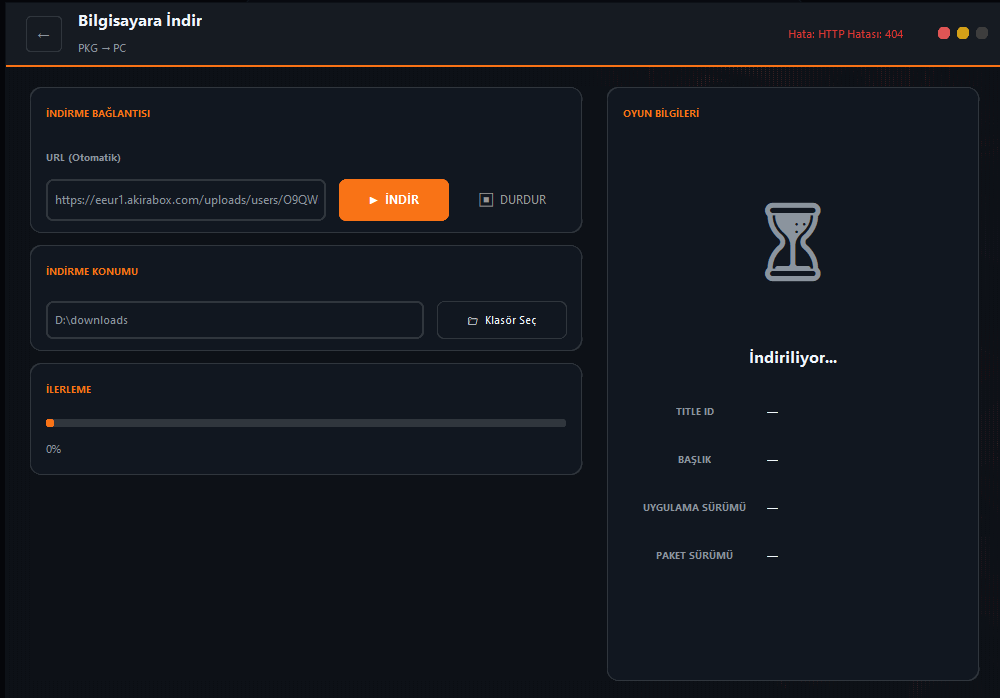Screen dimensions: 1000x698
Task: Click the hourglass icon in game info
Action: click(793, 241)
